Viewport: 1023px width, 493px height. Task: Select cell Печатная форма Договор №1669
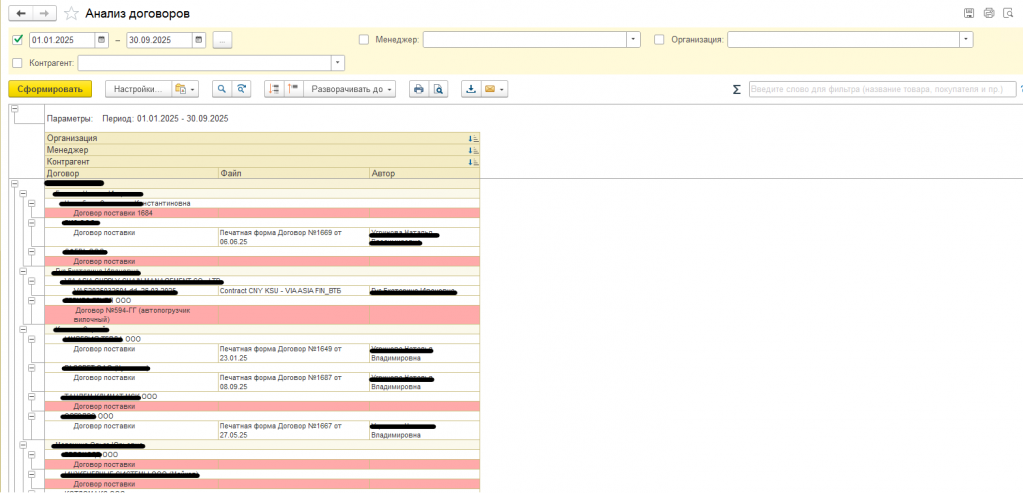[294, 237]
